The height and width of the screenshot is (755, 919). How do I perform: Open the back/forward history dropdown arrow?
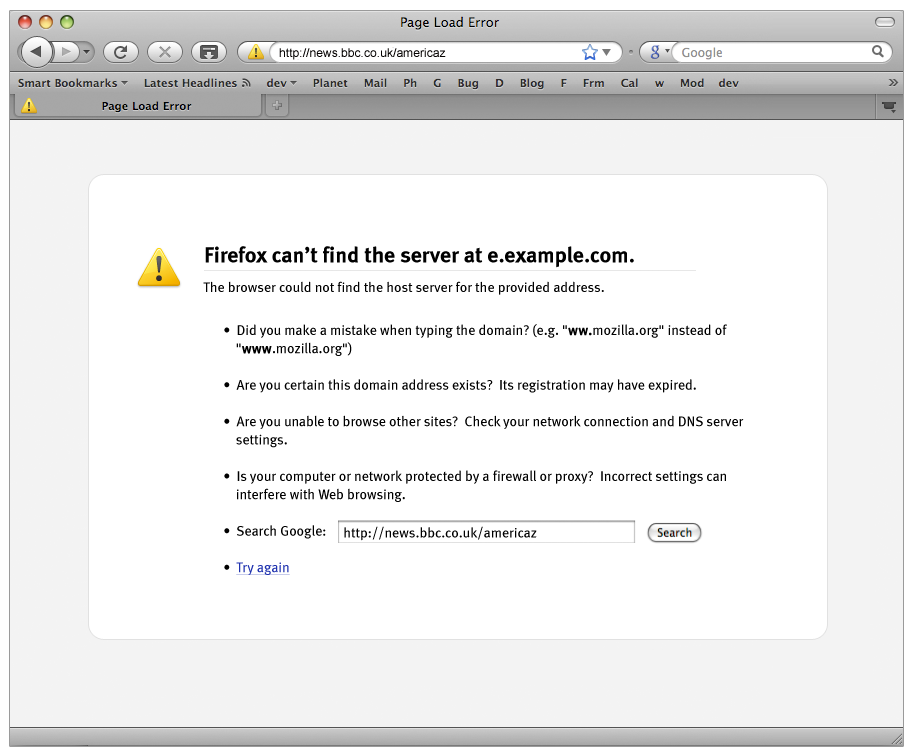[x=87, y=52]
